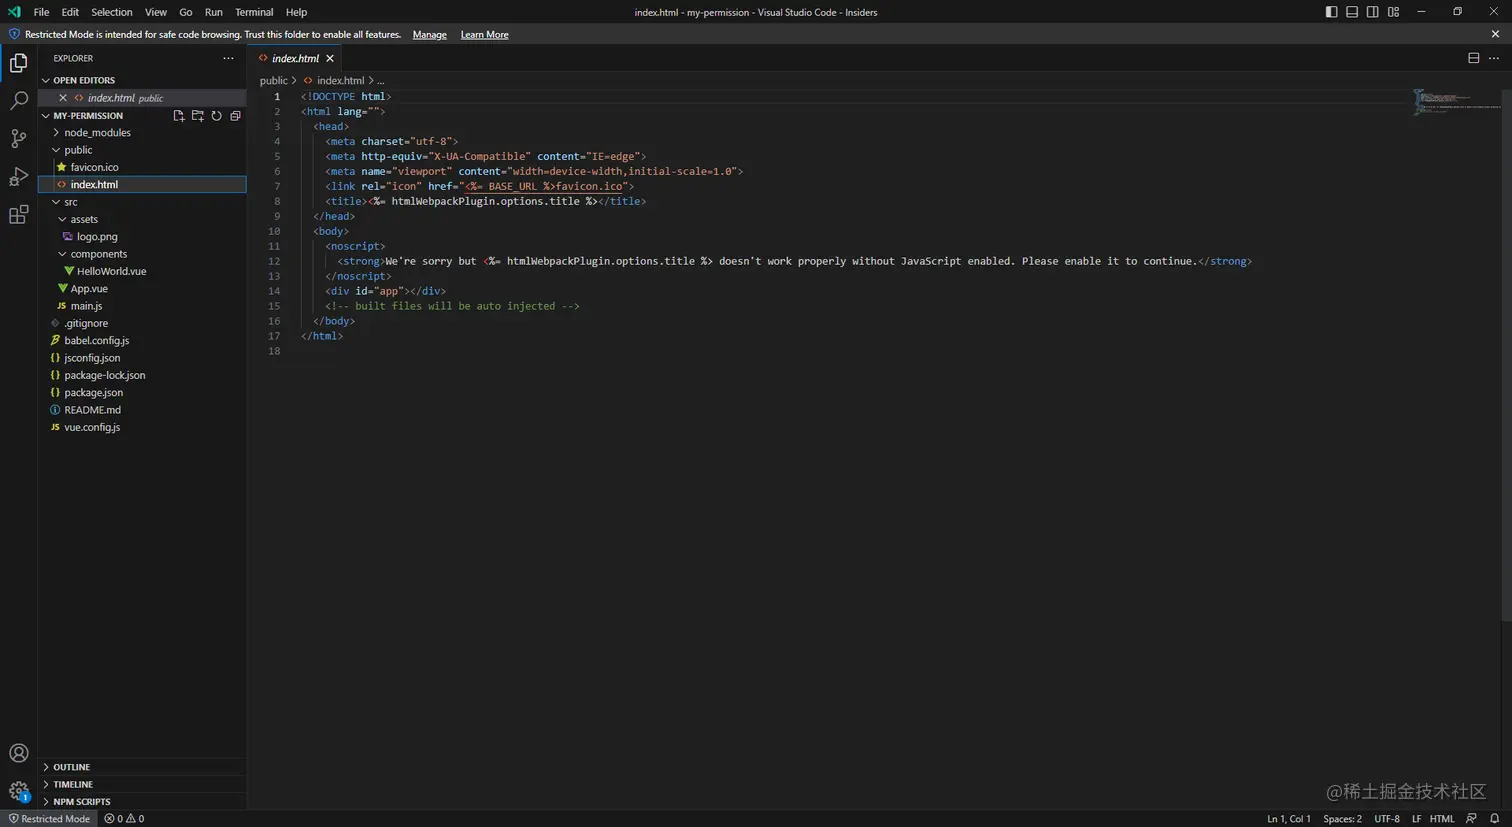Collapse the components folder
Image resolution: width=1512 pixels, height=827 pixels.
(x=142, y=254)
